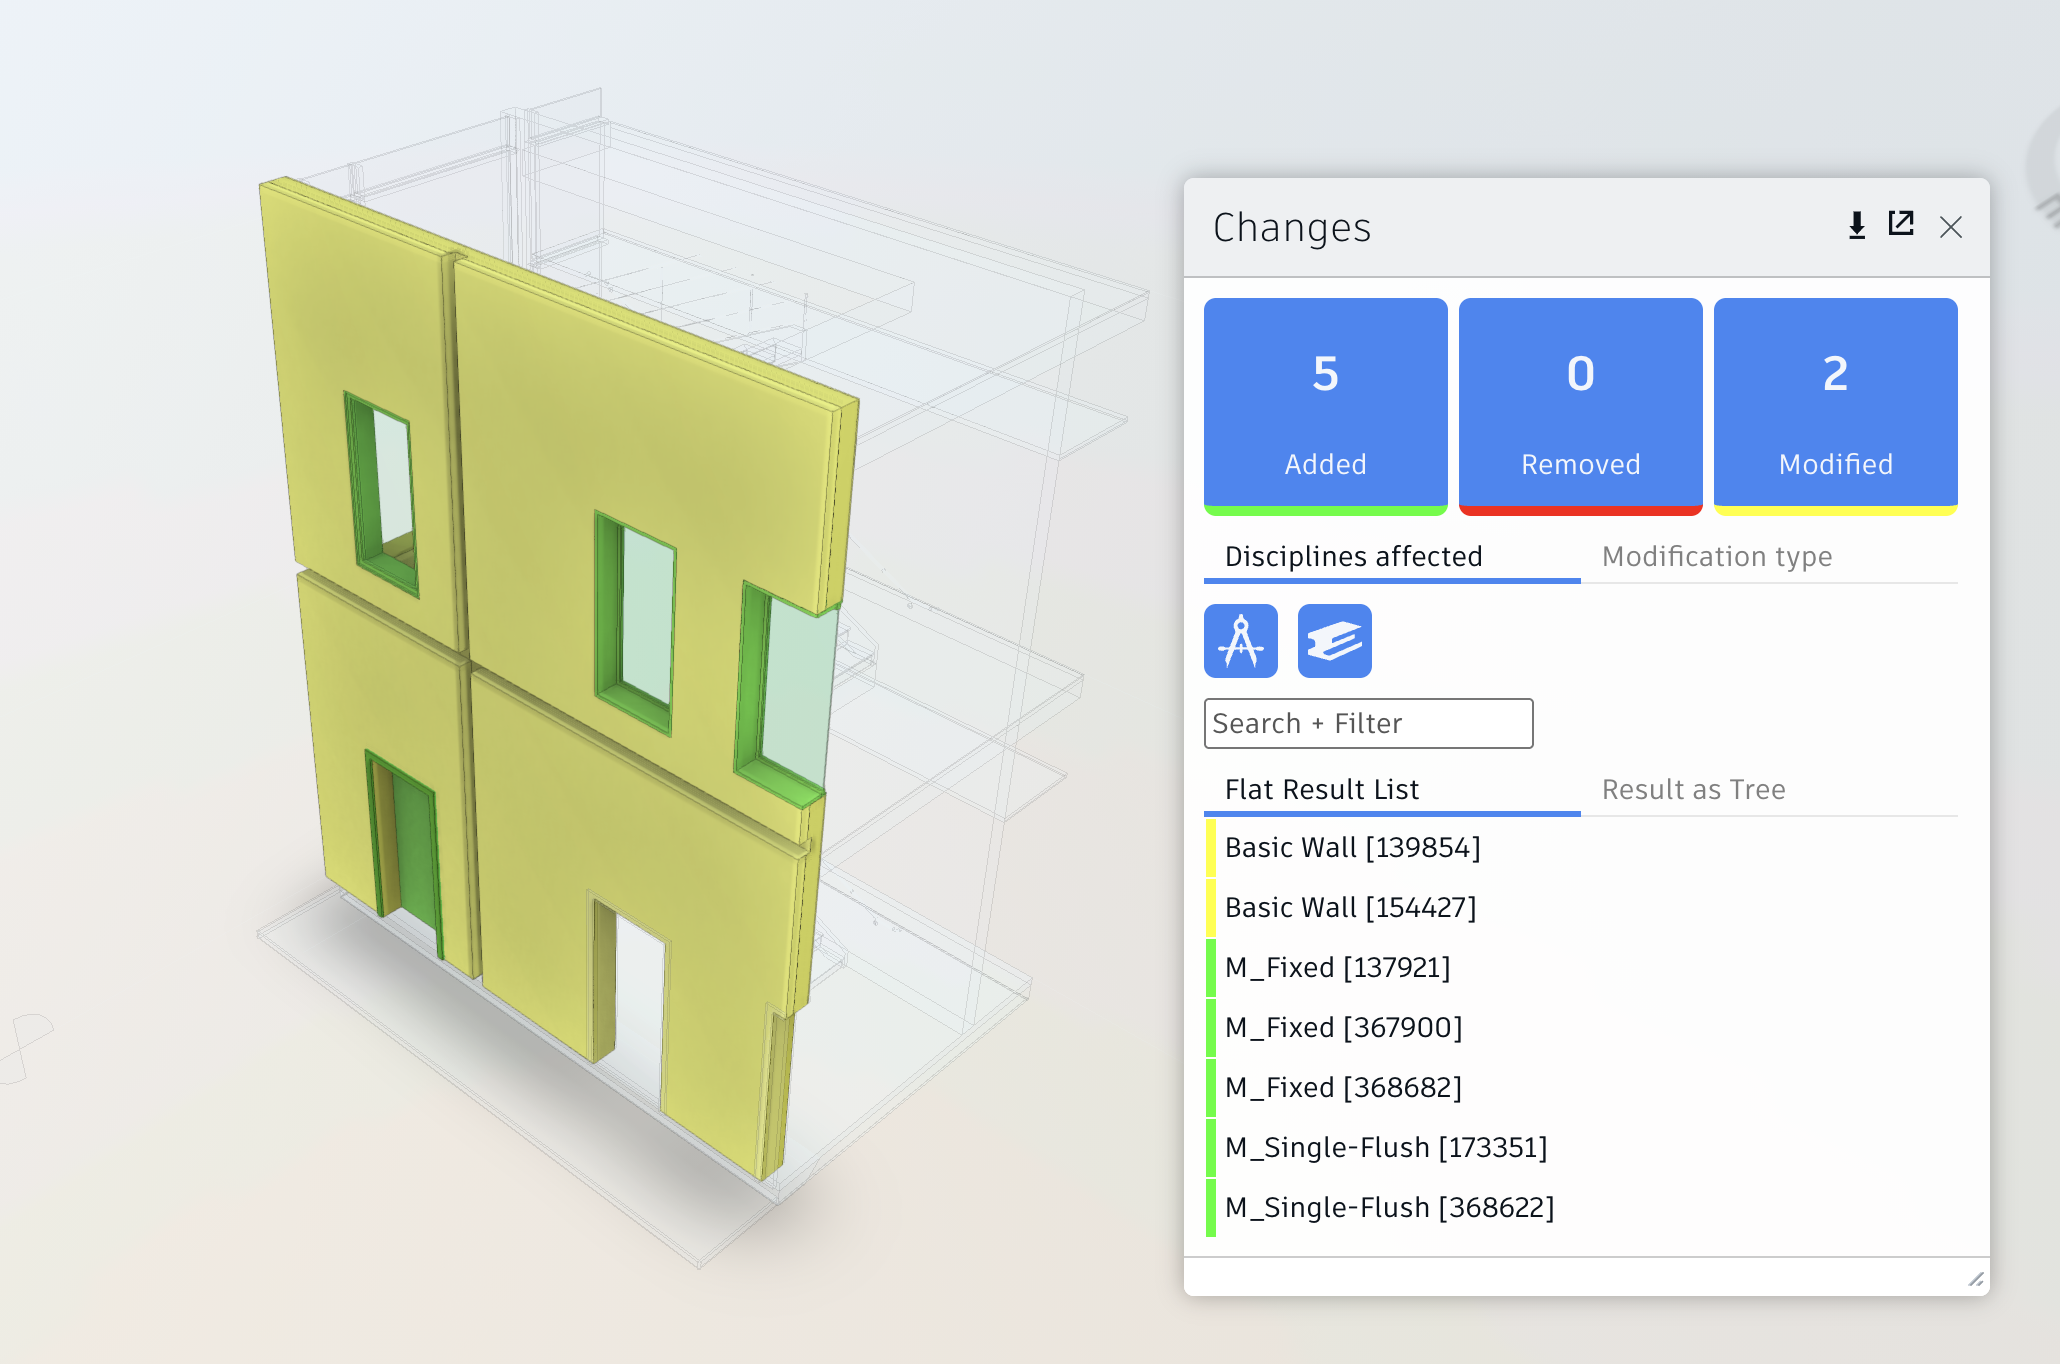Pick M_Fixed [137921] from results
Screen dimensions: 2060x1364
pos(1337,968)
